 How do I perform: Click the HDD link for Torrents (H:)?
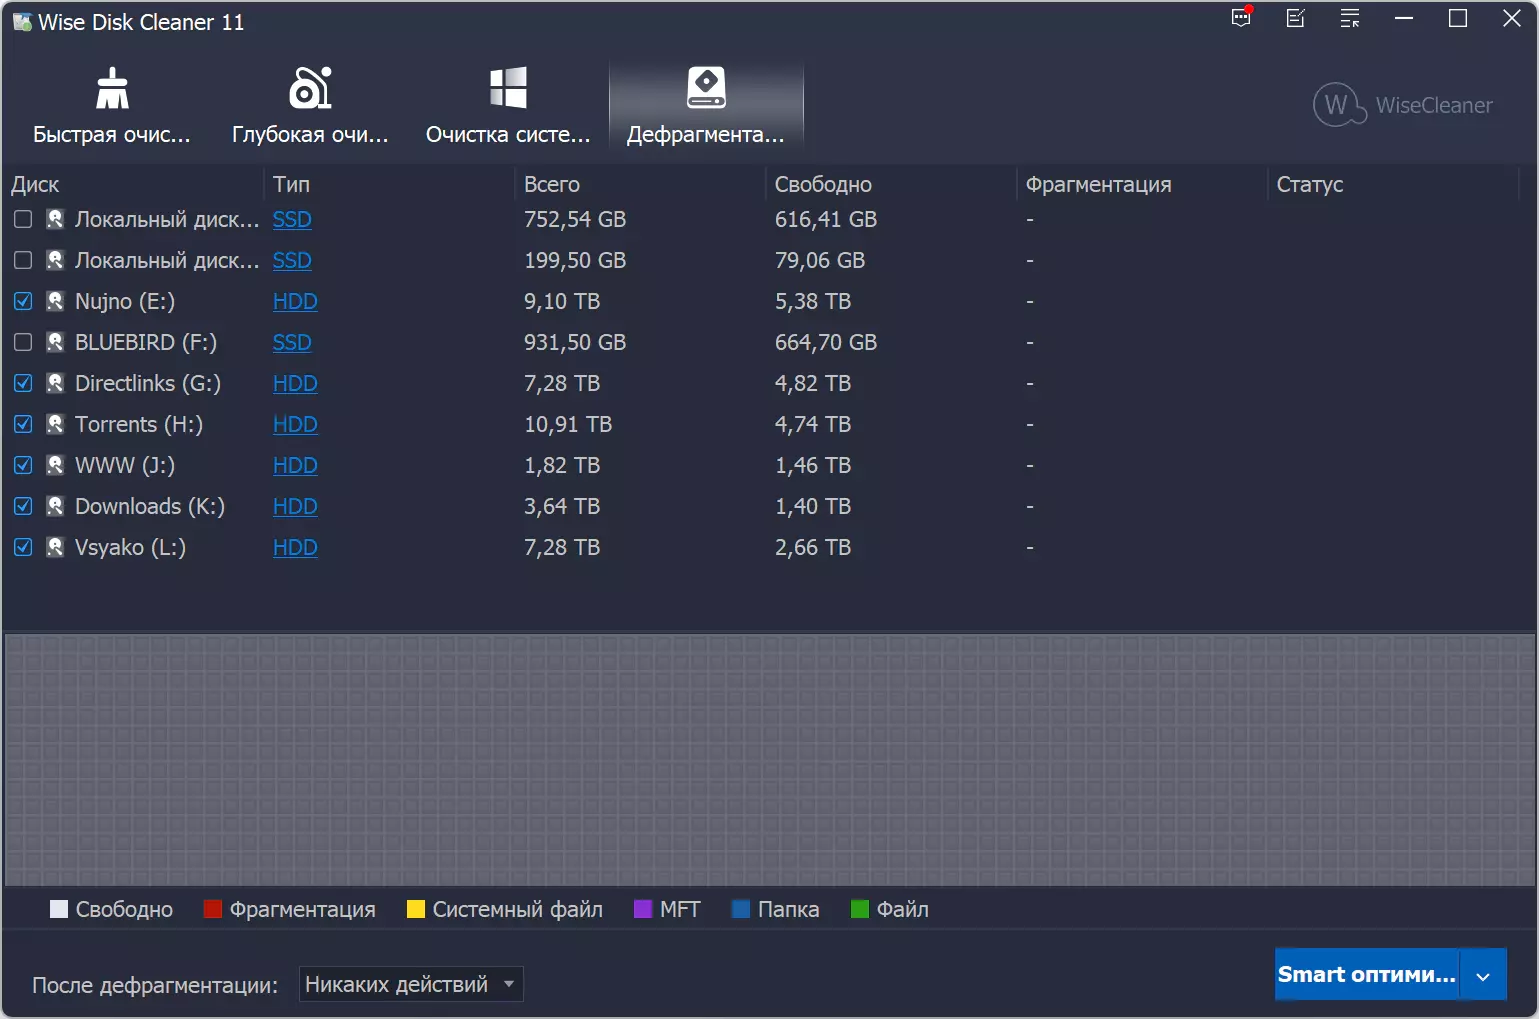coord(295,424)
